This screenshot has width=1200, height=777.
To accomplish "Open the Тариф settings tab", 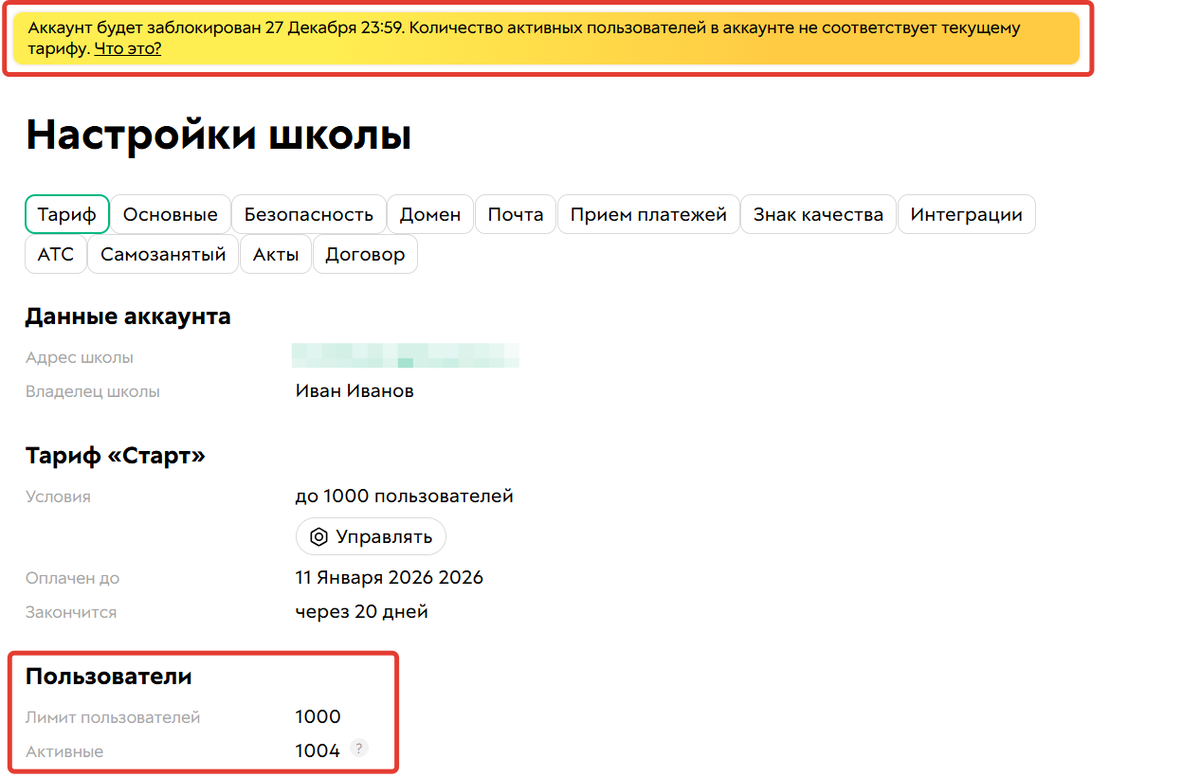I will coord(66,214).
